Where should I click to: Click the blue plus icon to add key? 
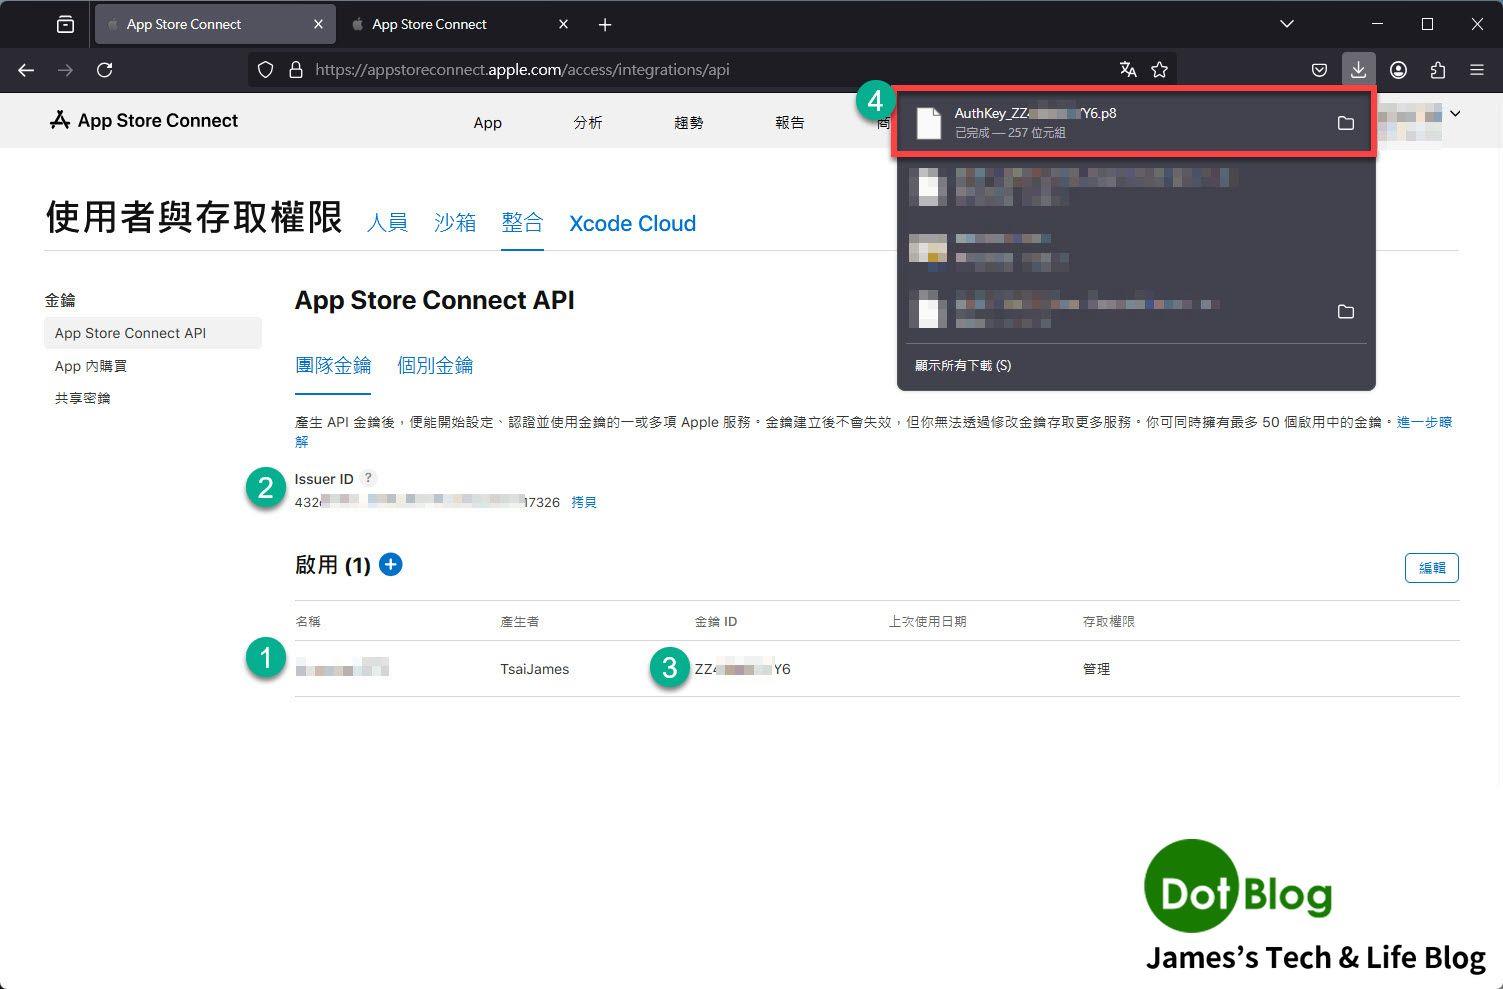(391, 565)
